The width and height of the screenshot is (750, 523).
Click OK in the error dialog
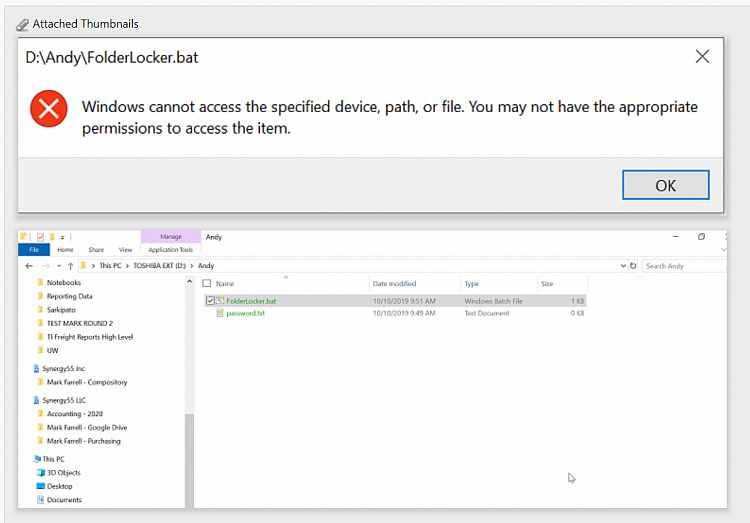665,185
